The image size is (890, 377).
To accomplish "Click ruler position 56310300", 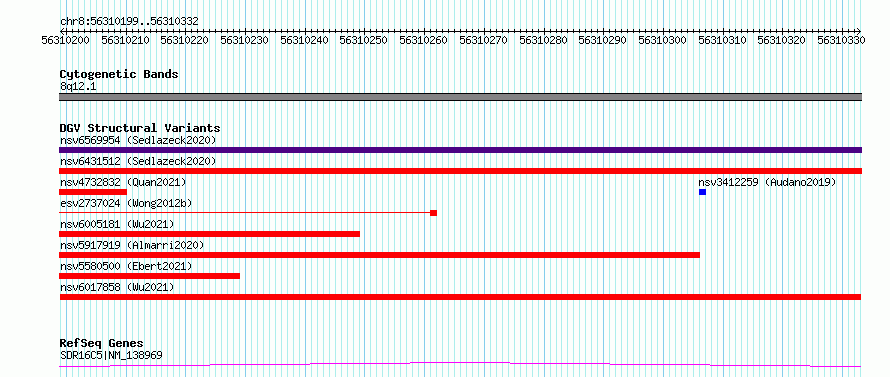I will [662, 40].
